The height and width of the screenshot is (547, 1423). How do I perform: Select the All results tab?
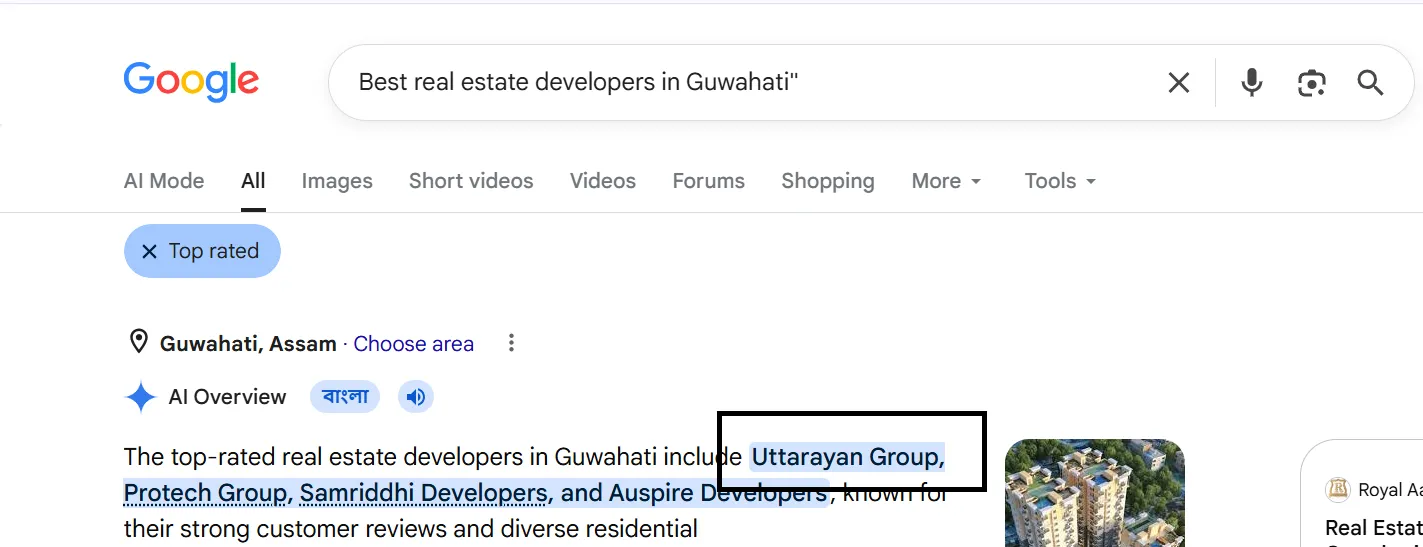tap(253, 181)
